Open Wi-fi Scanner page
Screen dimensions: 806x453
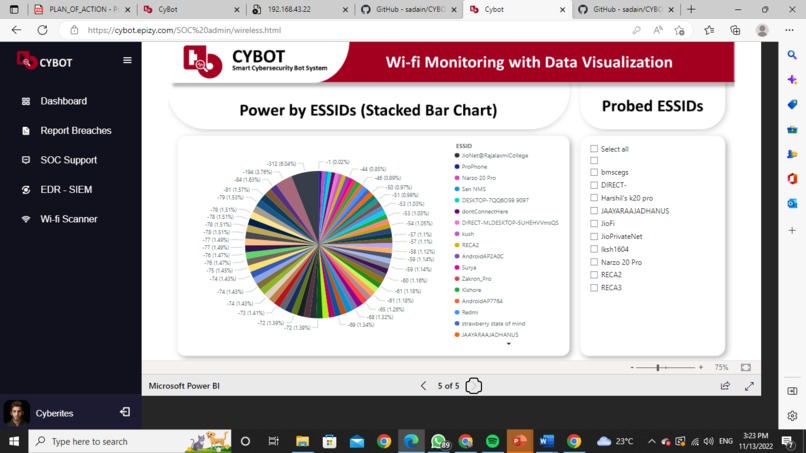pyautogui.click(x=59, y=219)
